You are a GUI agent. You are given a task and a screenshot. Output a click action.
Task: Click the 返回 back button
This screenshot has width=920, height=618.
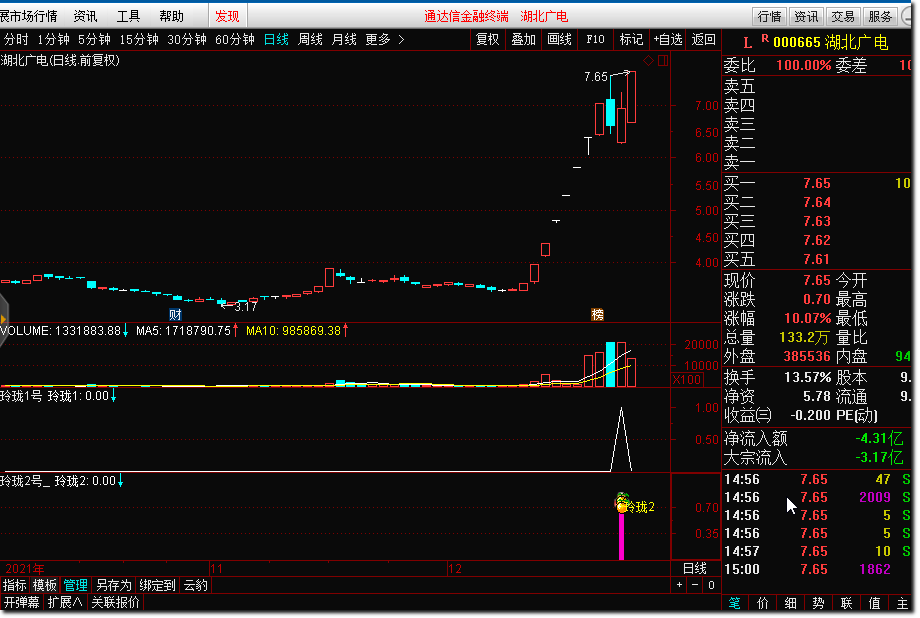click(703, 39)
